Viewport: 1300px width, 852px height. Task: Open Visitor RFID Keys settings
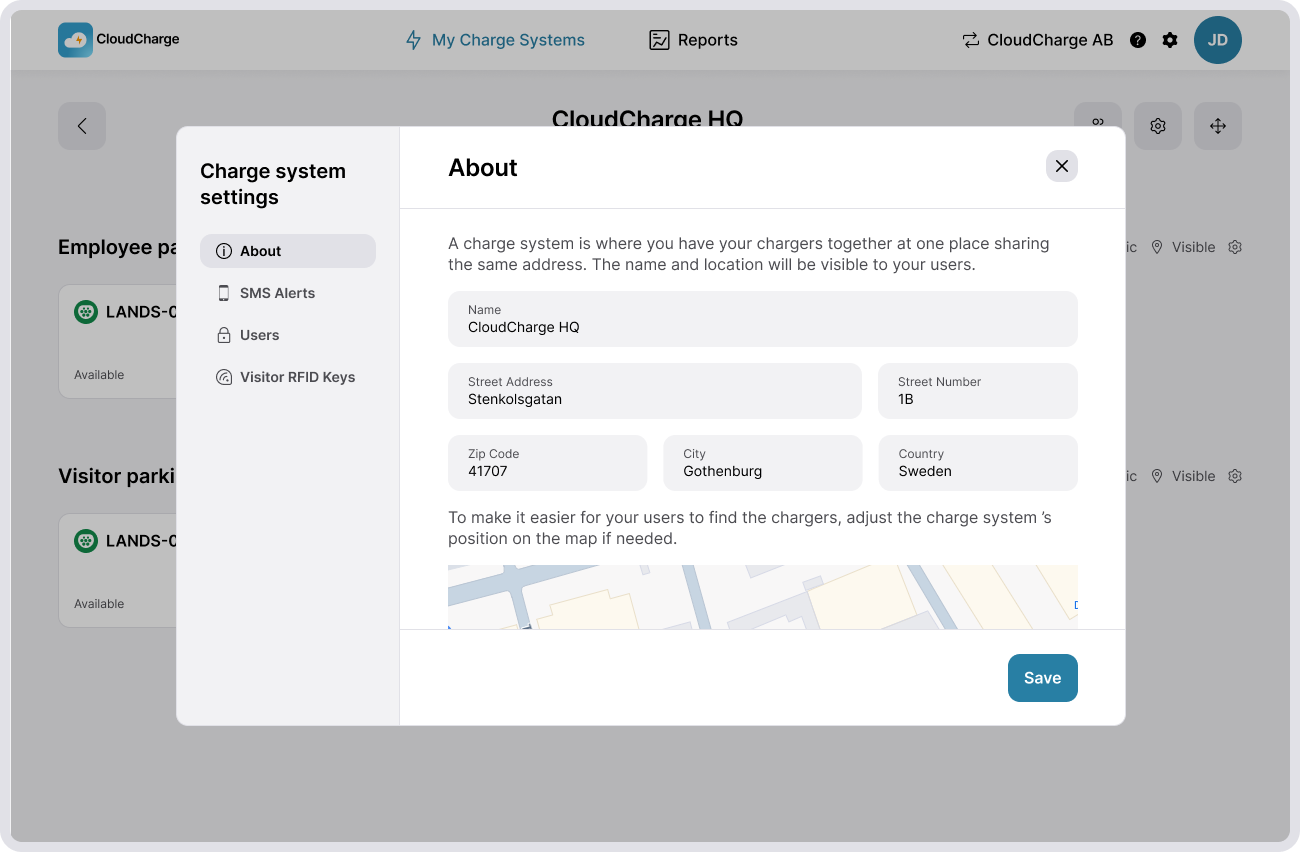point(288,377)
